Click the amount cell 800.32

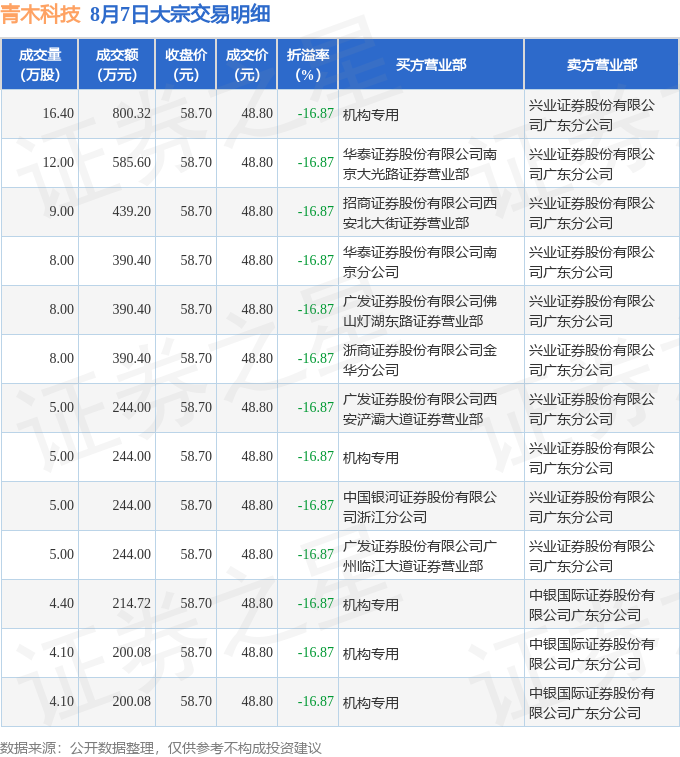pos(131,113)
